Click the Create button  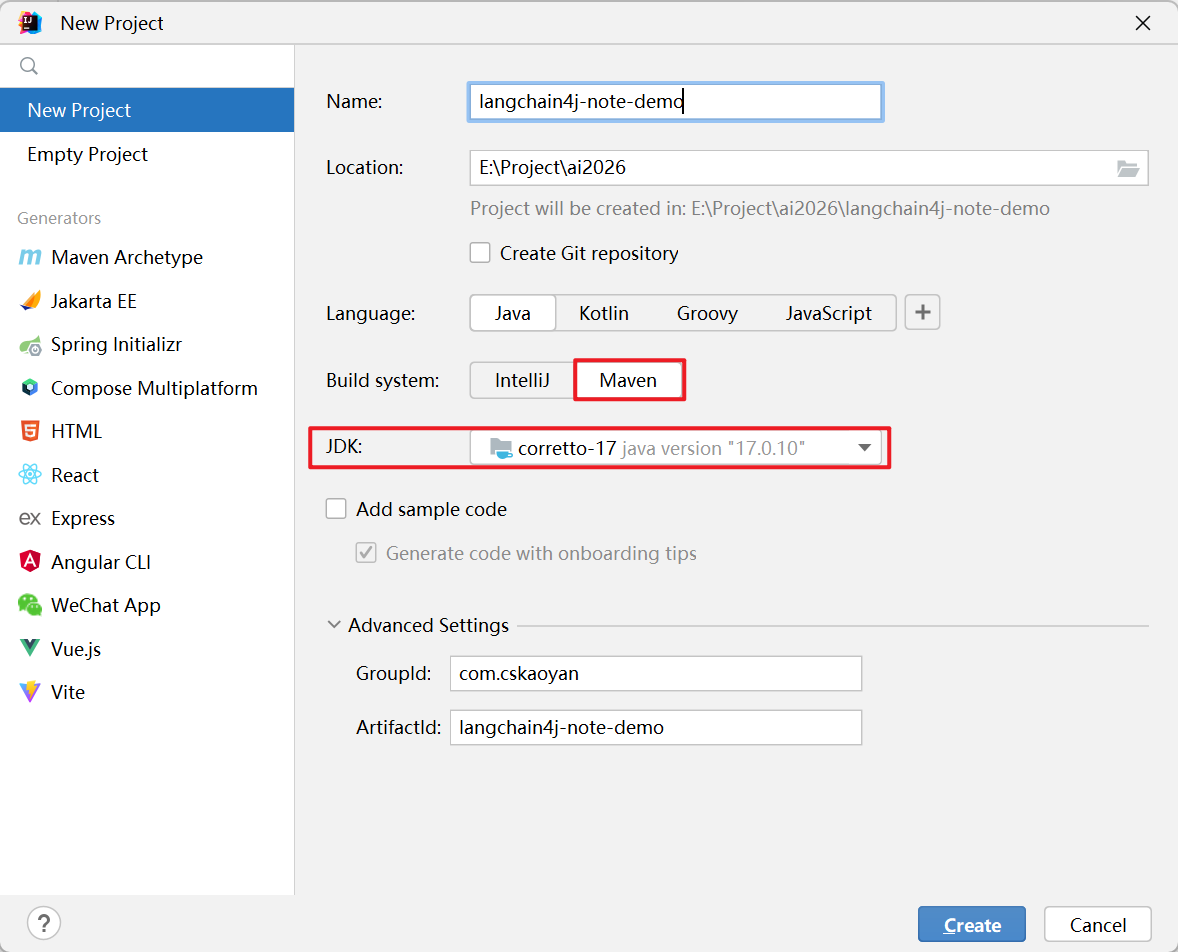(x=971, y=924)
